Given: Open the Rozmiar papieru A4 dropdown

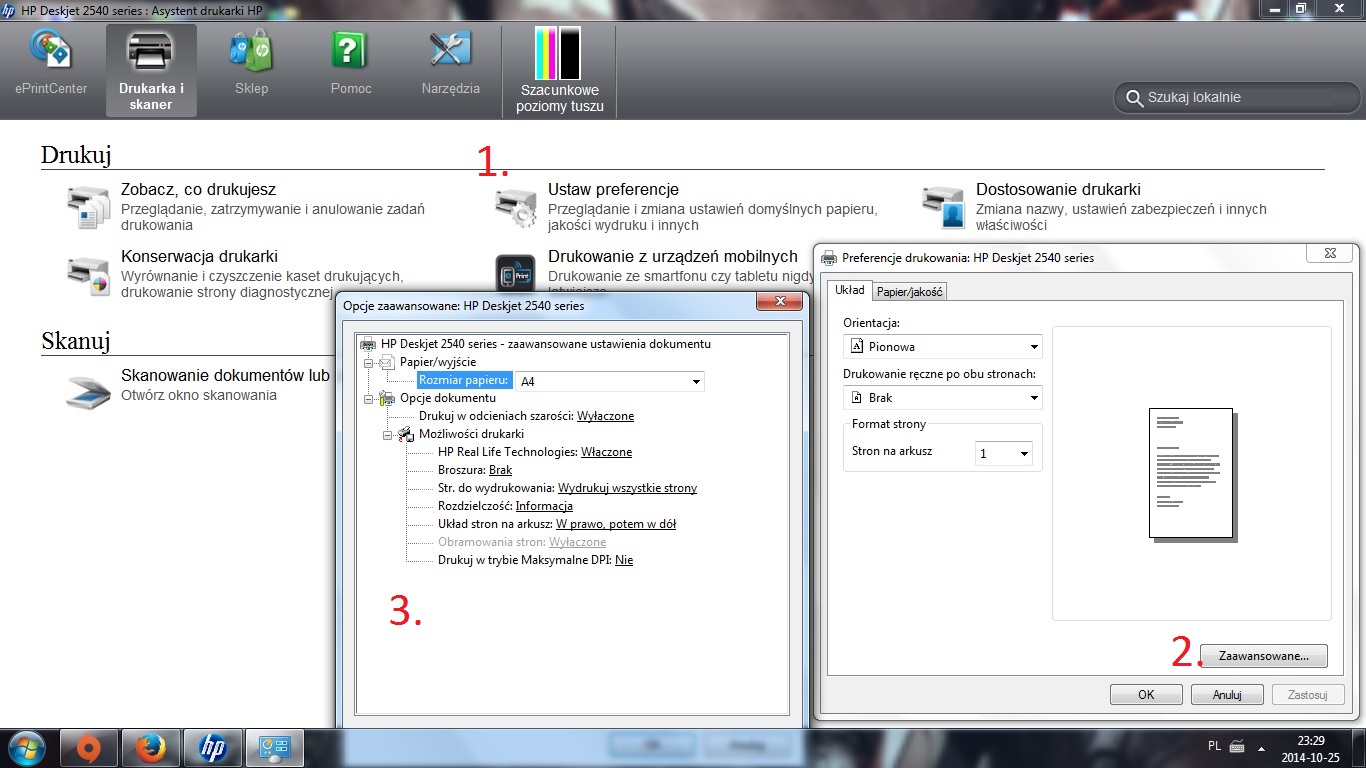Looking at the screenshot, I should click(x=610, y=381).
